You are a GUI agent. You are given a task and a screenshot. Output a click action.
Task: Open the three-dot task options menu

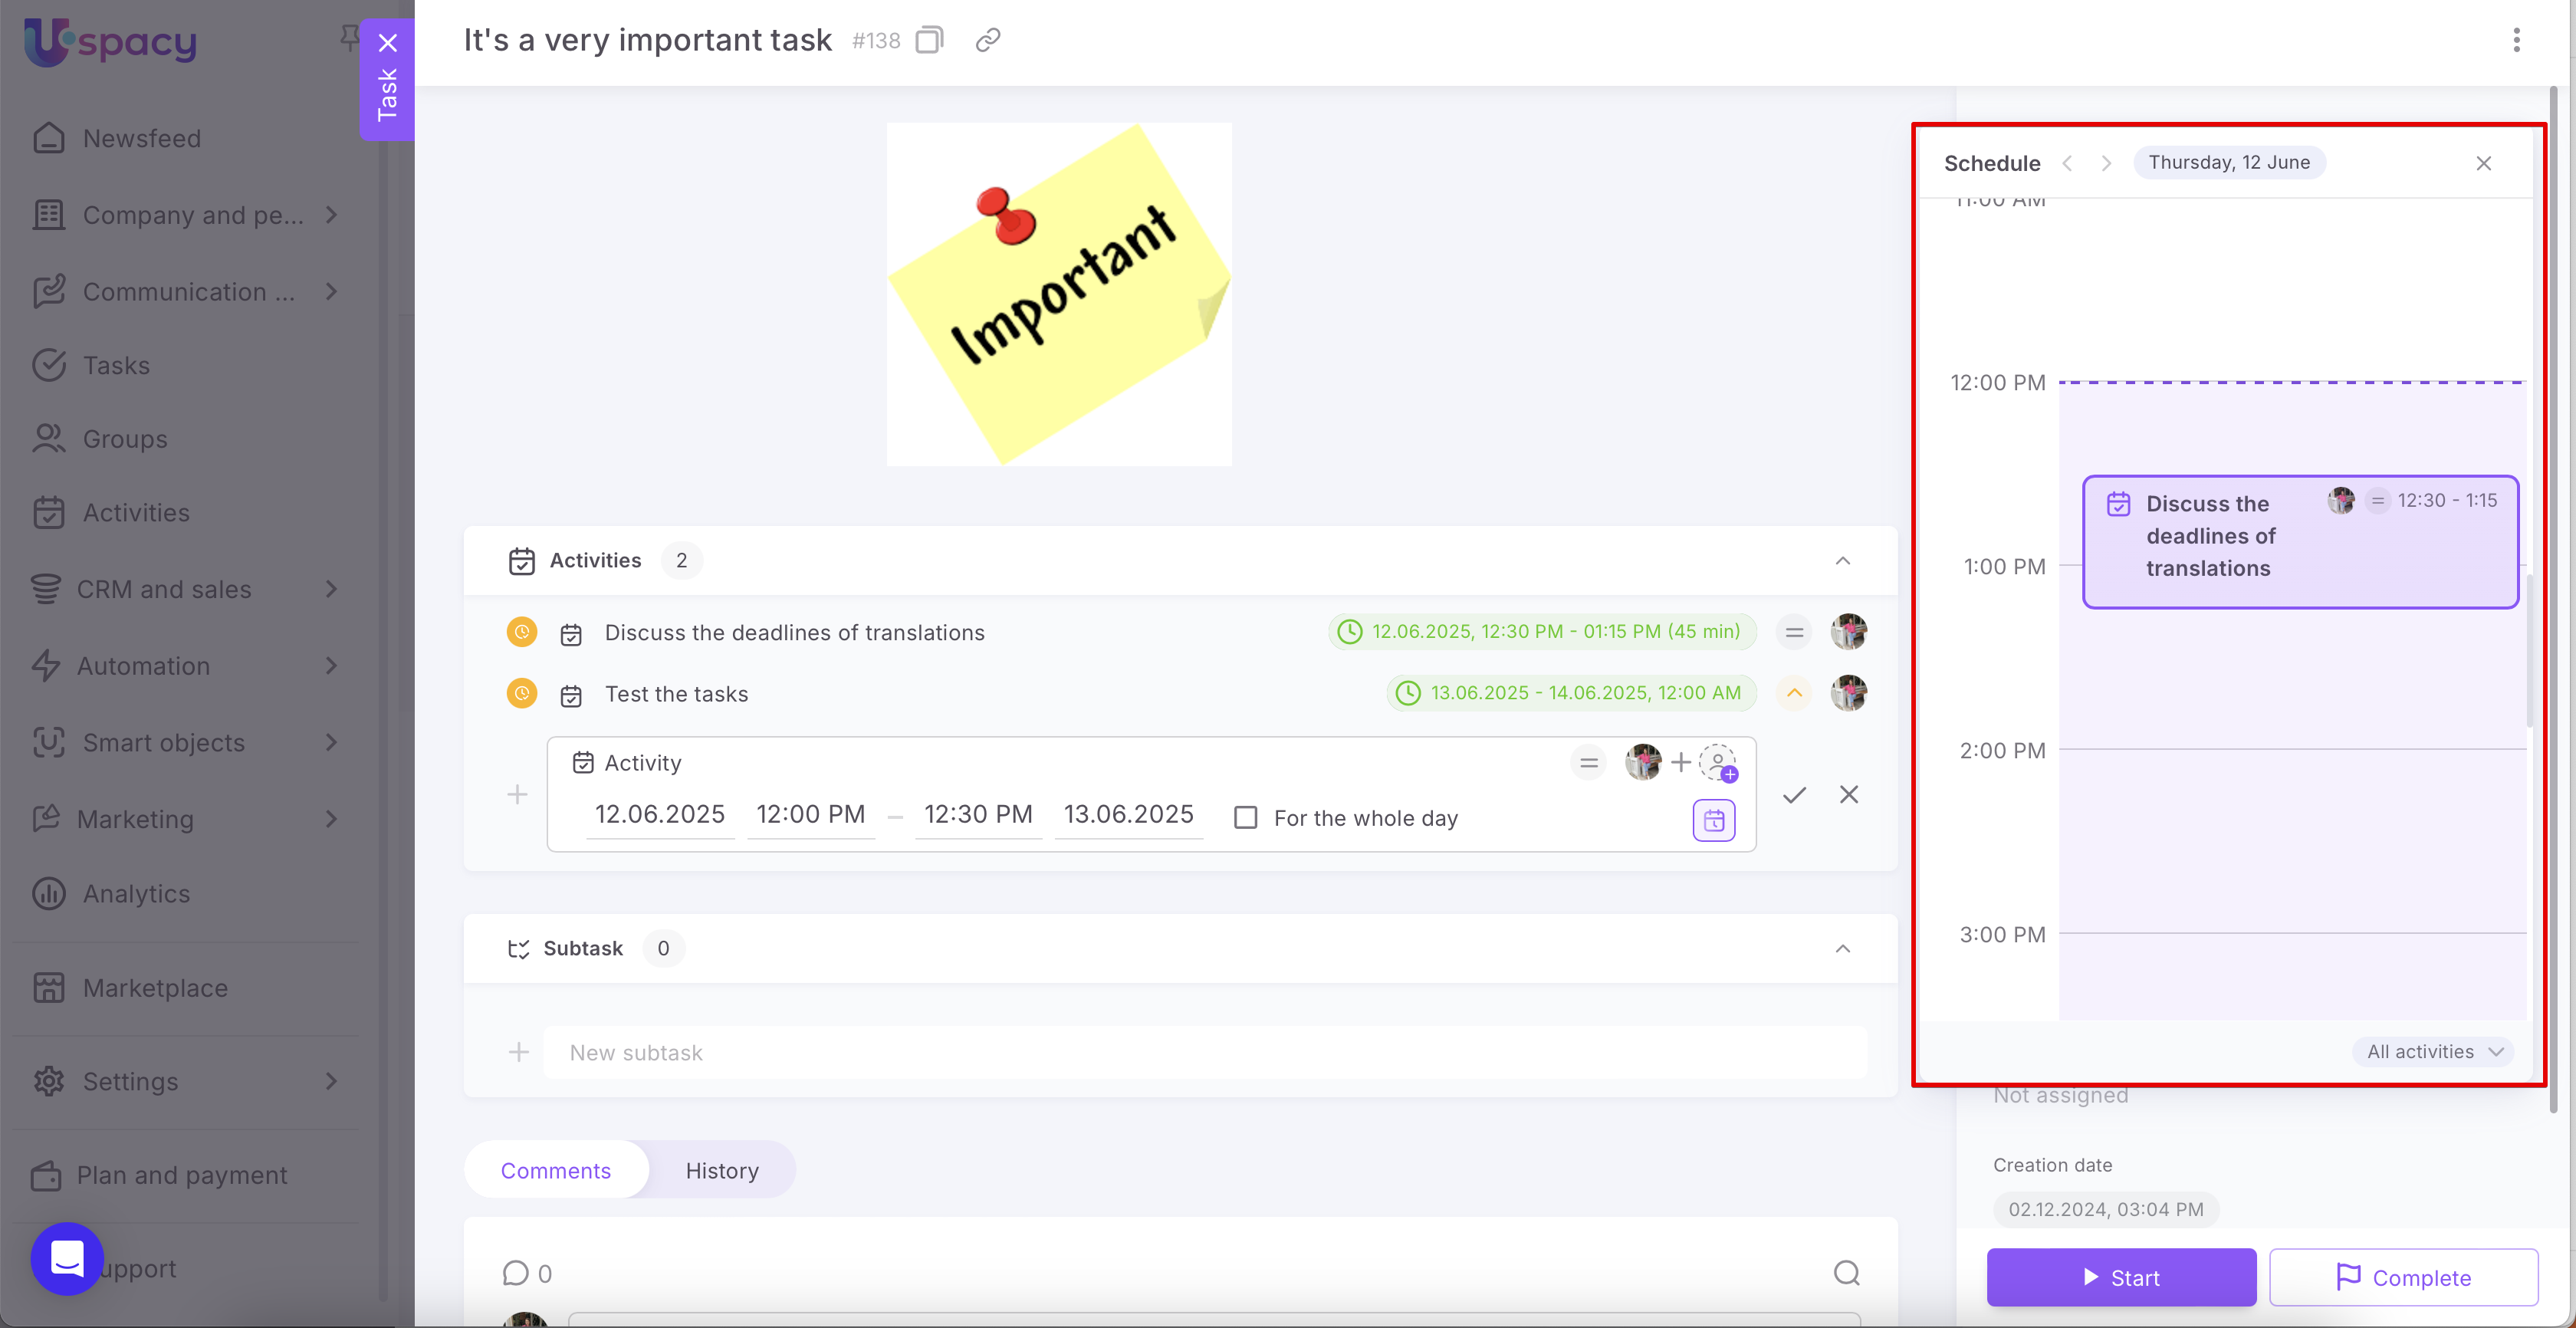point(2516,40)
